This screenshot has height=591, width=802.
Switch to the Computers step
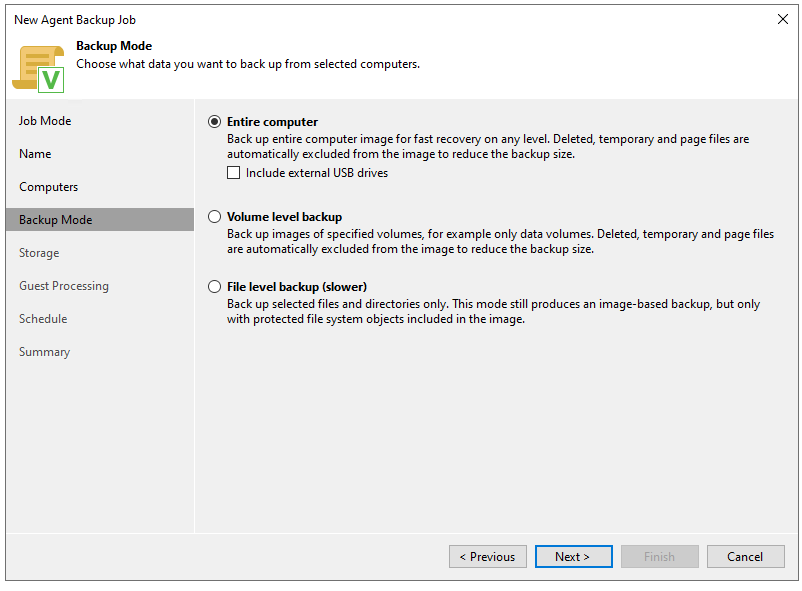tap(49, 187)
